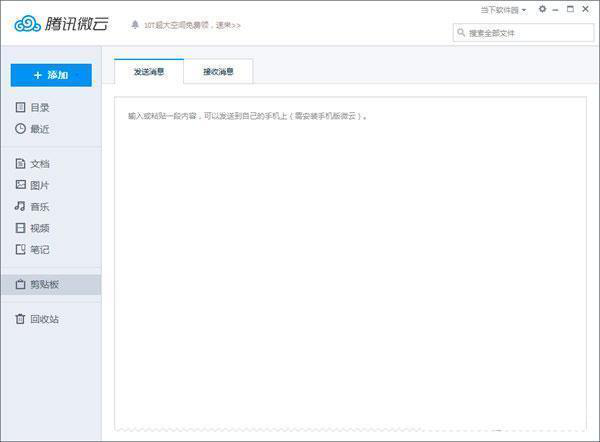
Task: Click the 目录 directory icon in sidebar
Action: pos(20,107)
